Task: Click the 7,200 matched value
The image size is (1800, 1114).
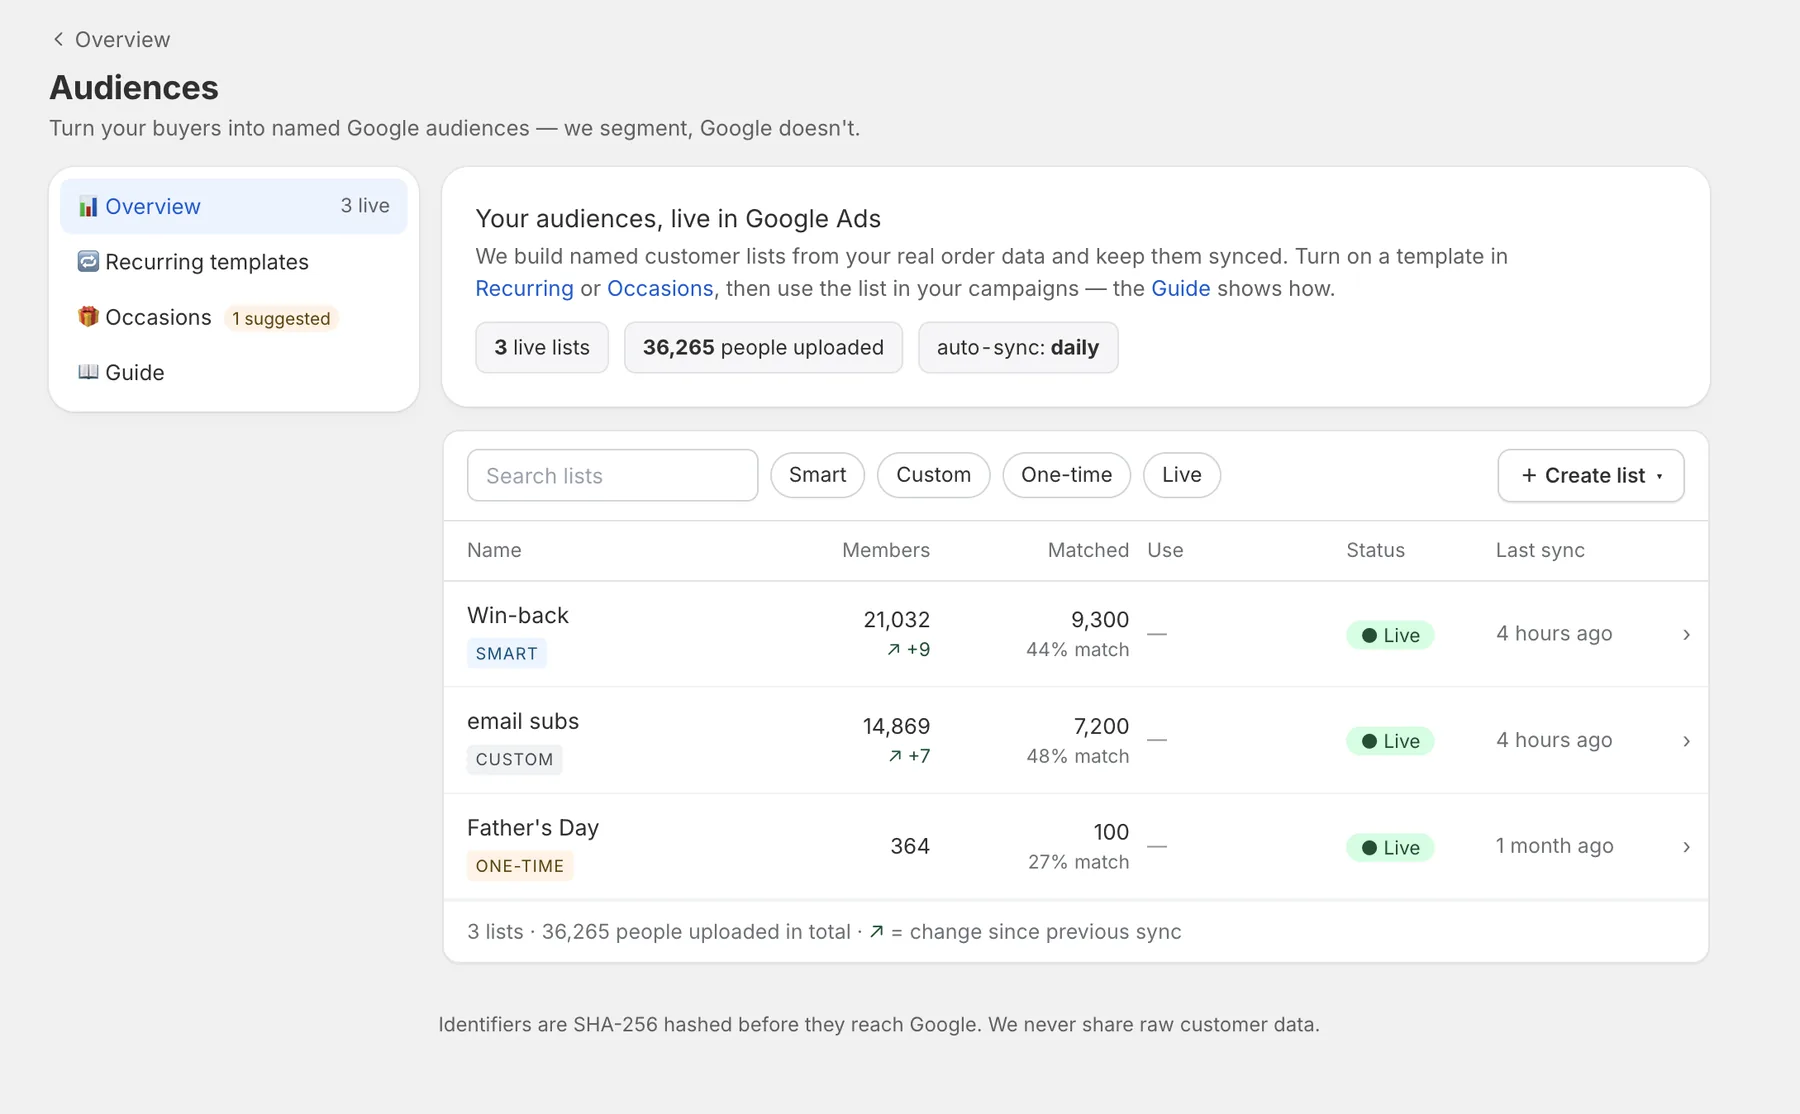Action: click(1101, 727)
